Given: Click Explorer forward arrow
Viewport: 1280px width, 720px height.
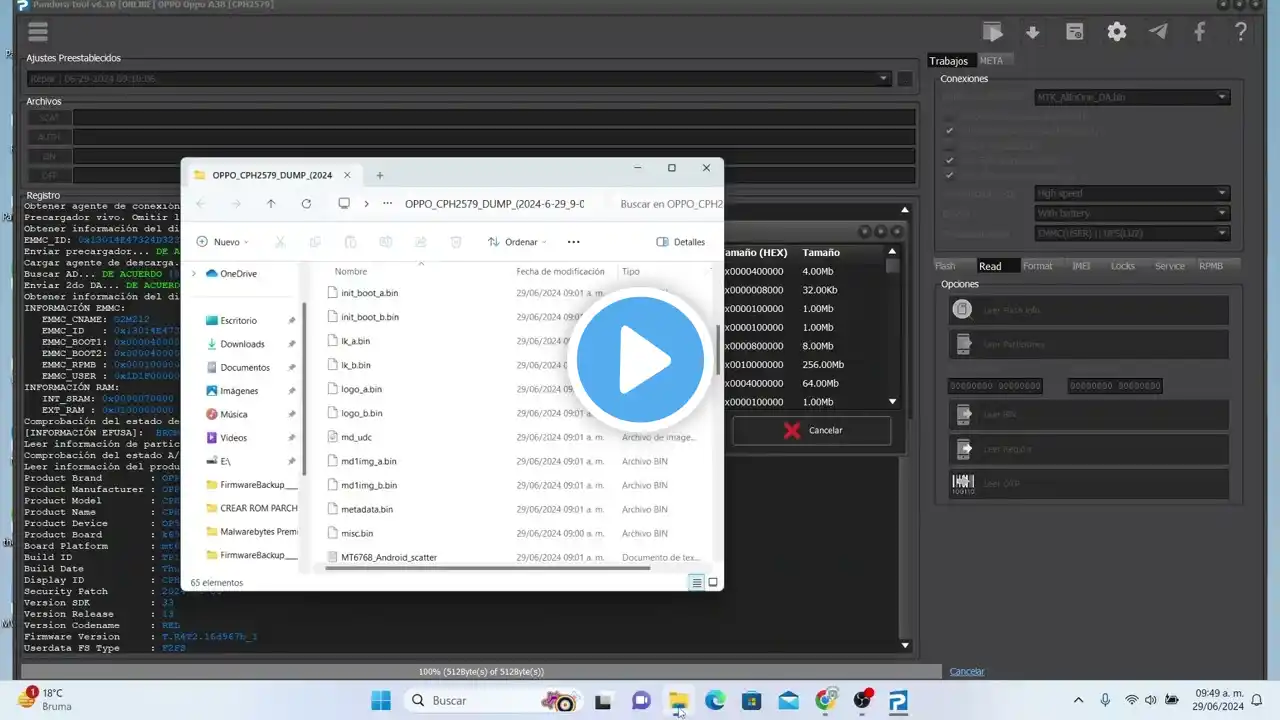Looking at the screenshot, I should point(236,203).
